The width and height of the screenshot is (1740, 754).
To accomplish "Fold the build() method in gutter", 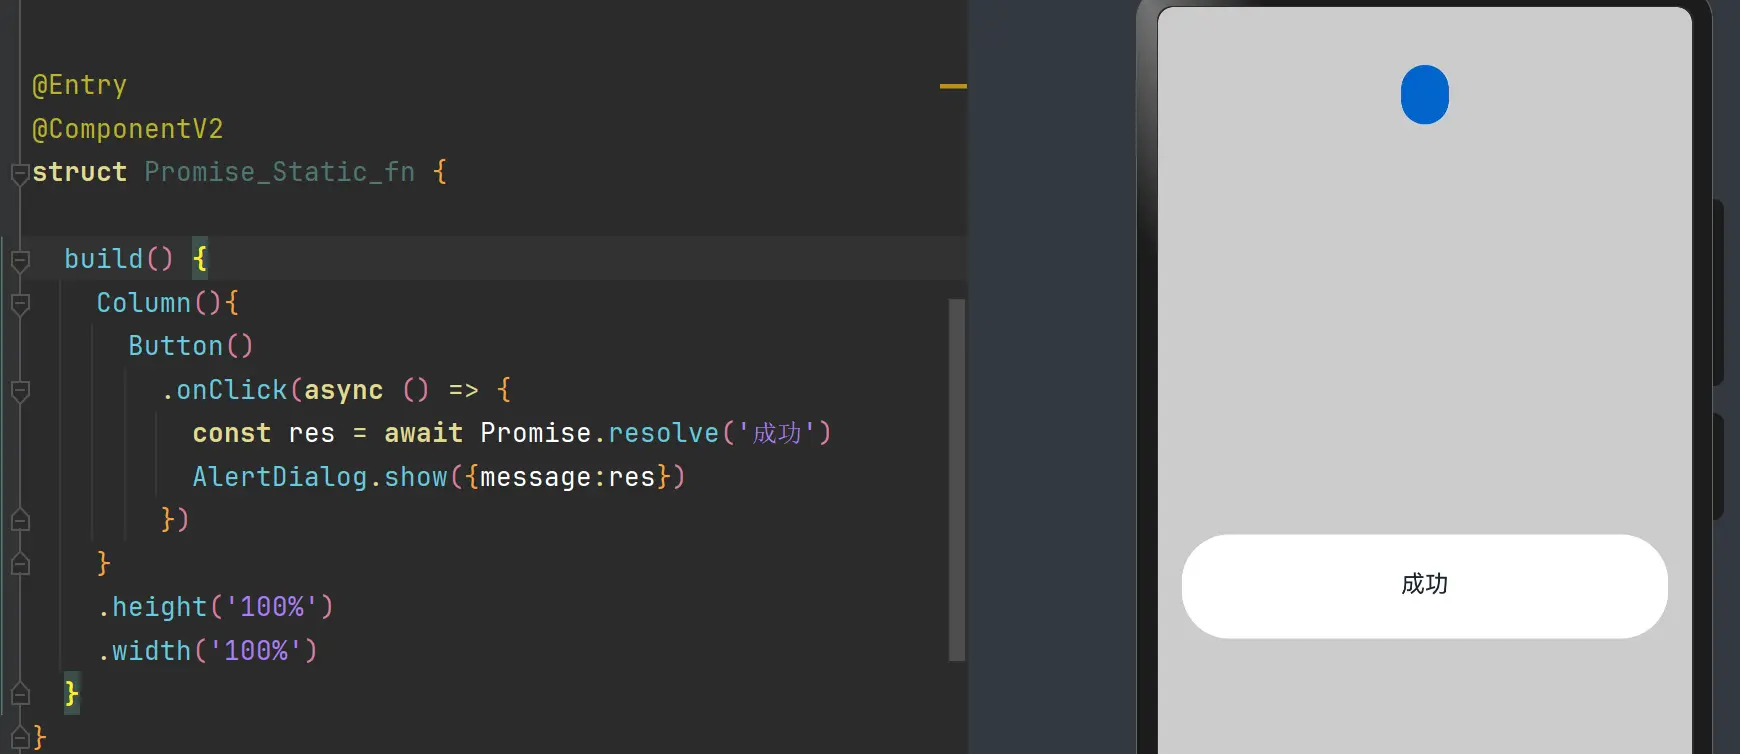I will [x=20, y=261].
